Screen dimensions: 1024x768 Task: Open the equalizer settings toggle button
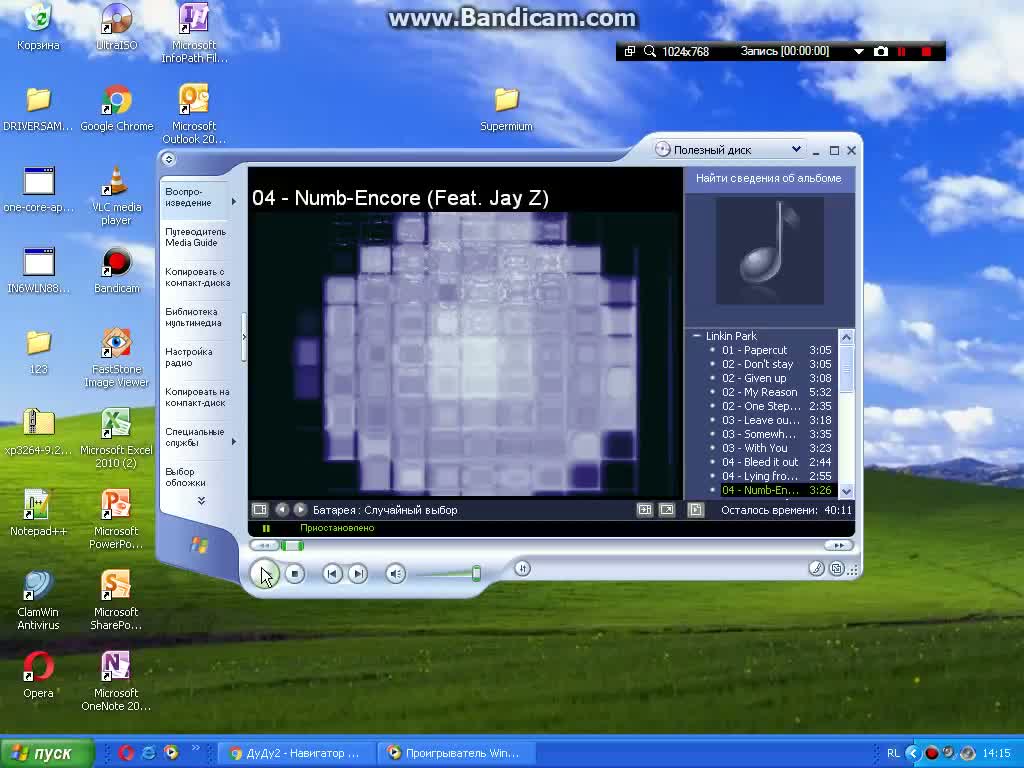tap(522, 569)
